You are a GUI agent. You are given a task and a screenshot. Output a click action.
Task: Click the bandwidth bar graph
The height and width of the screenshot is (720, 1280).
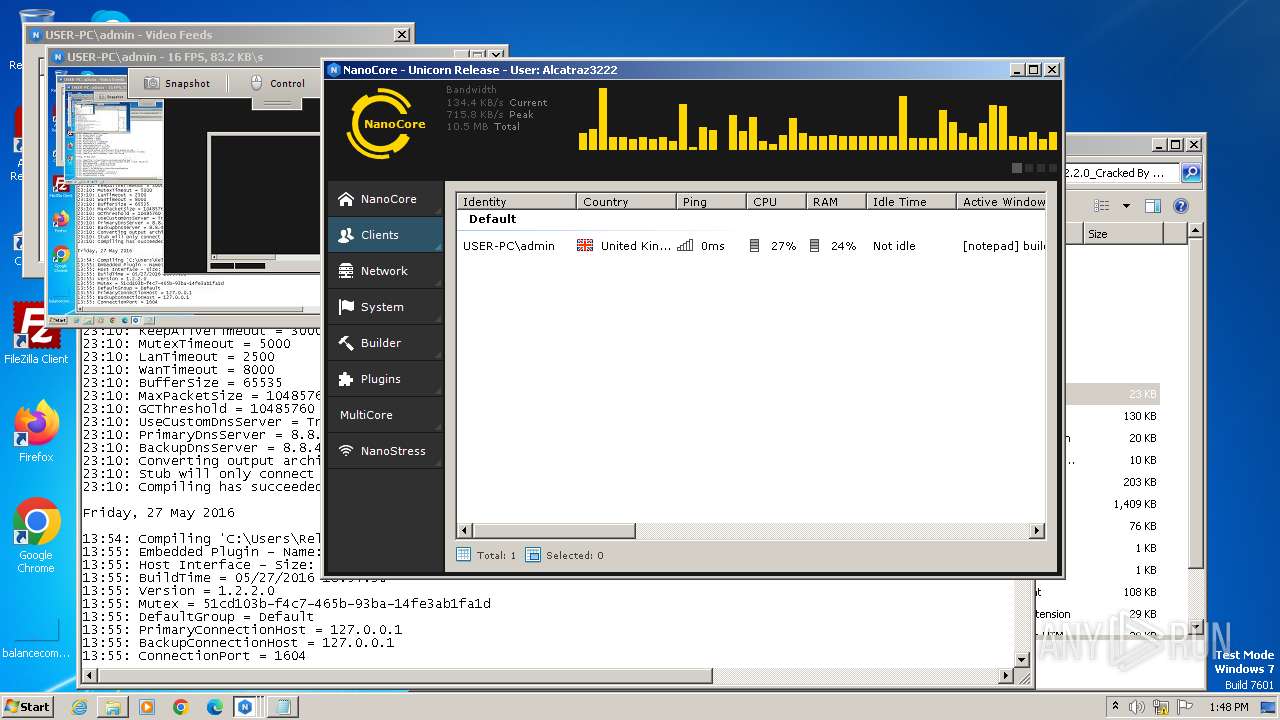(x=818, y=119)
